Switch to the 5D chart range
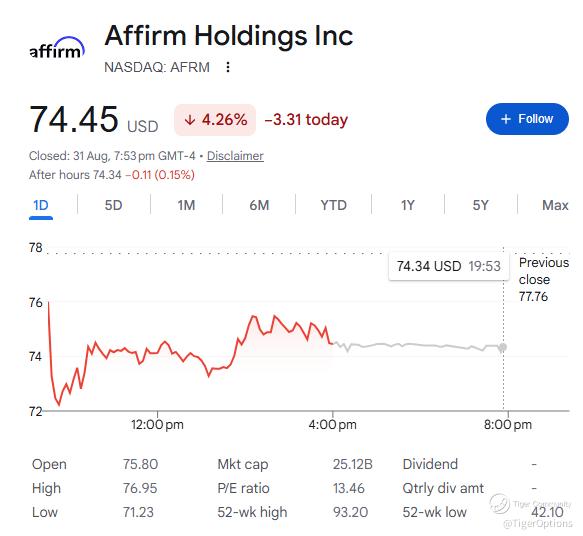This screenshot has width=583, height=536. coord(113,205)
